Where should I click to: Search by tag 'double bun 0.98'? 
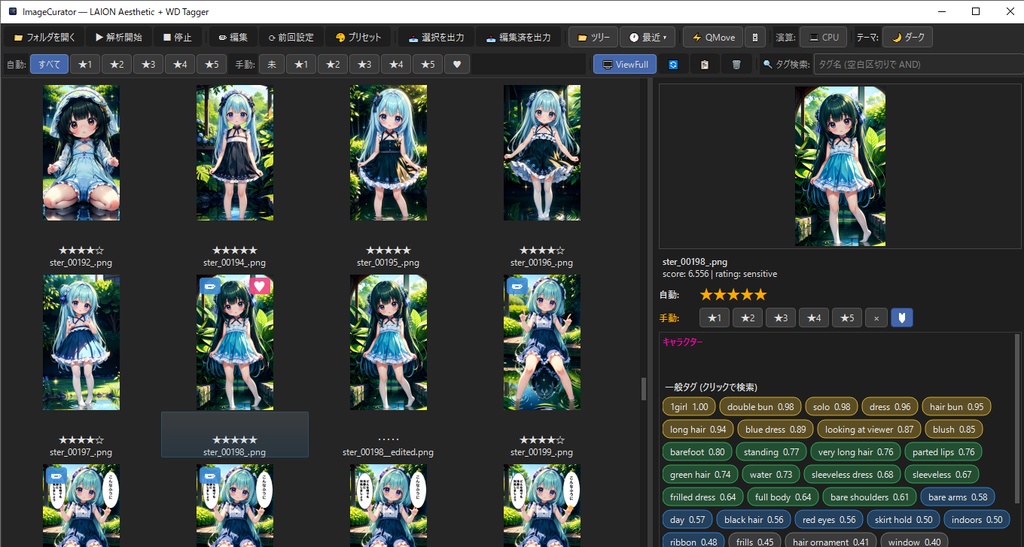[x=760, y=407]
